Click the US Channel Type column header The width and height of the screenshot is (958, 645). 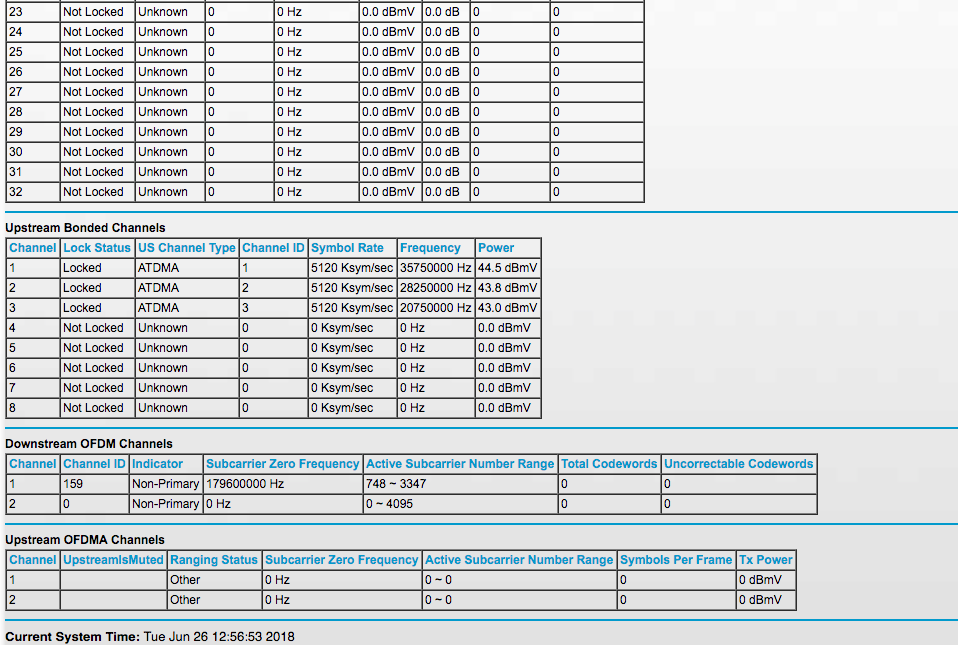point(187,248)
